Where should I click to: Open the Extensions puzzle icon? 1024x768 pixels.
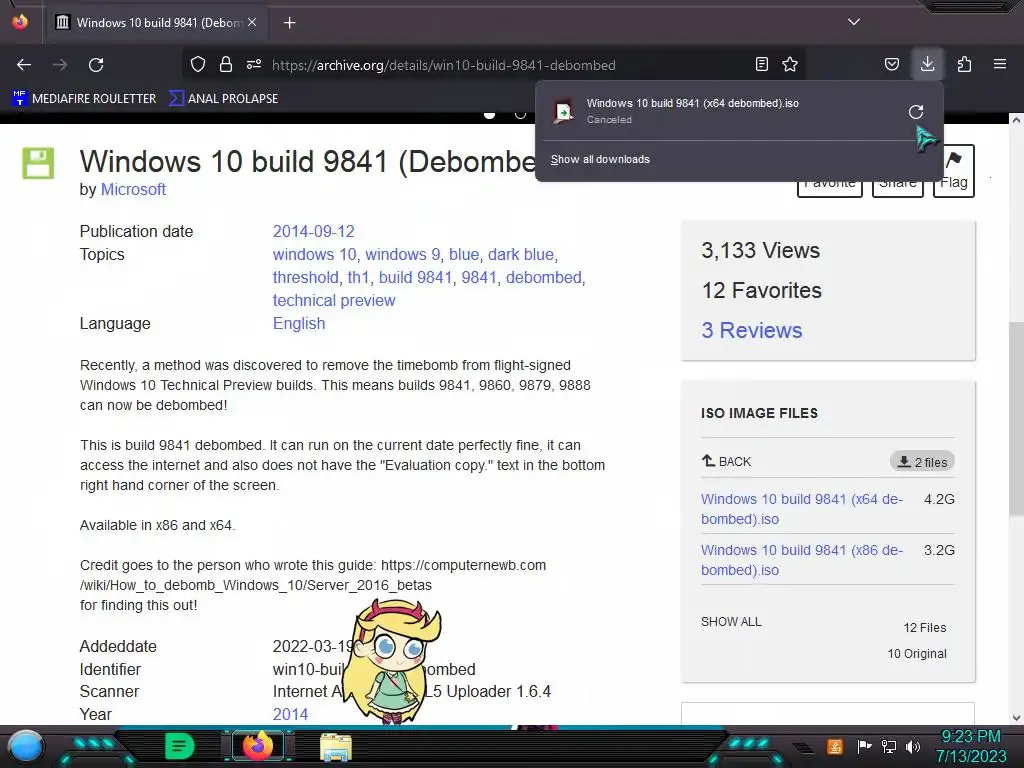[x=964, y=65]
